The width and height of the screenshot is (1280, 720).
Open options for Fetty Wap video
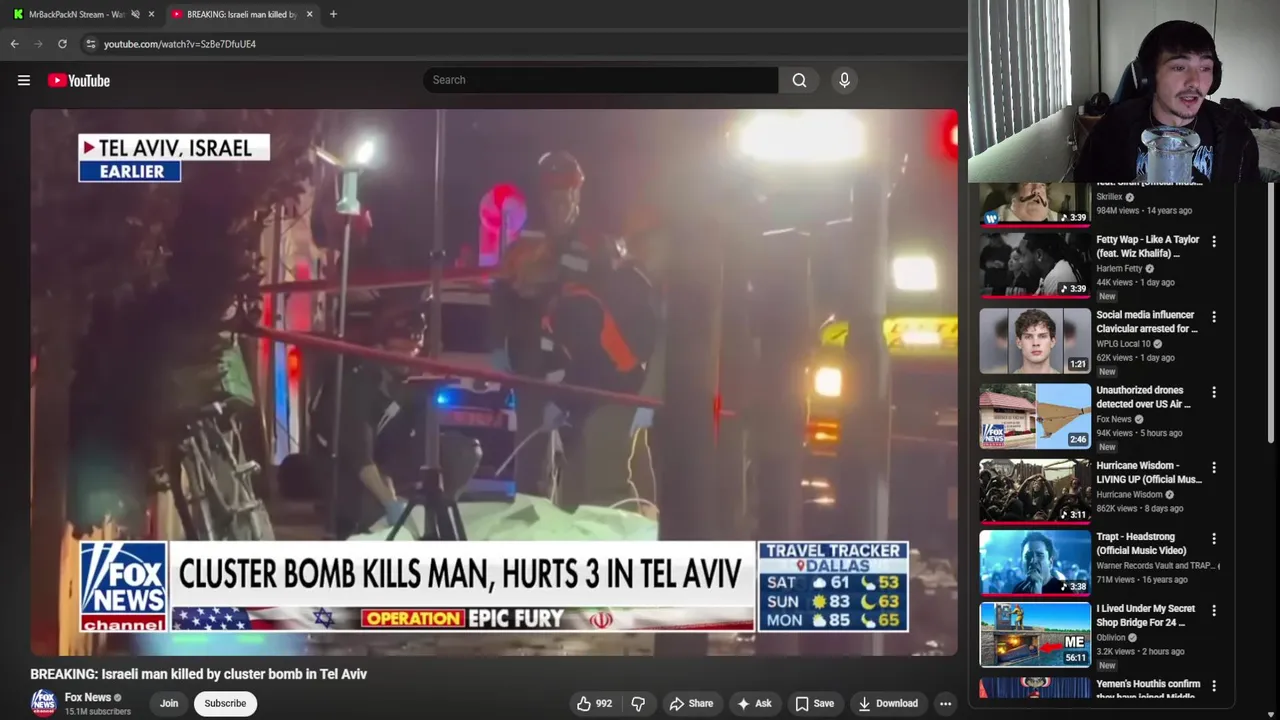(x=1214, y=241)
